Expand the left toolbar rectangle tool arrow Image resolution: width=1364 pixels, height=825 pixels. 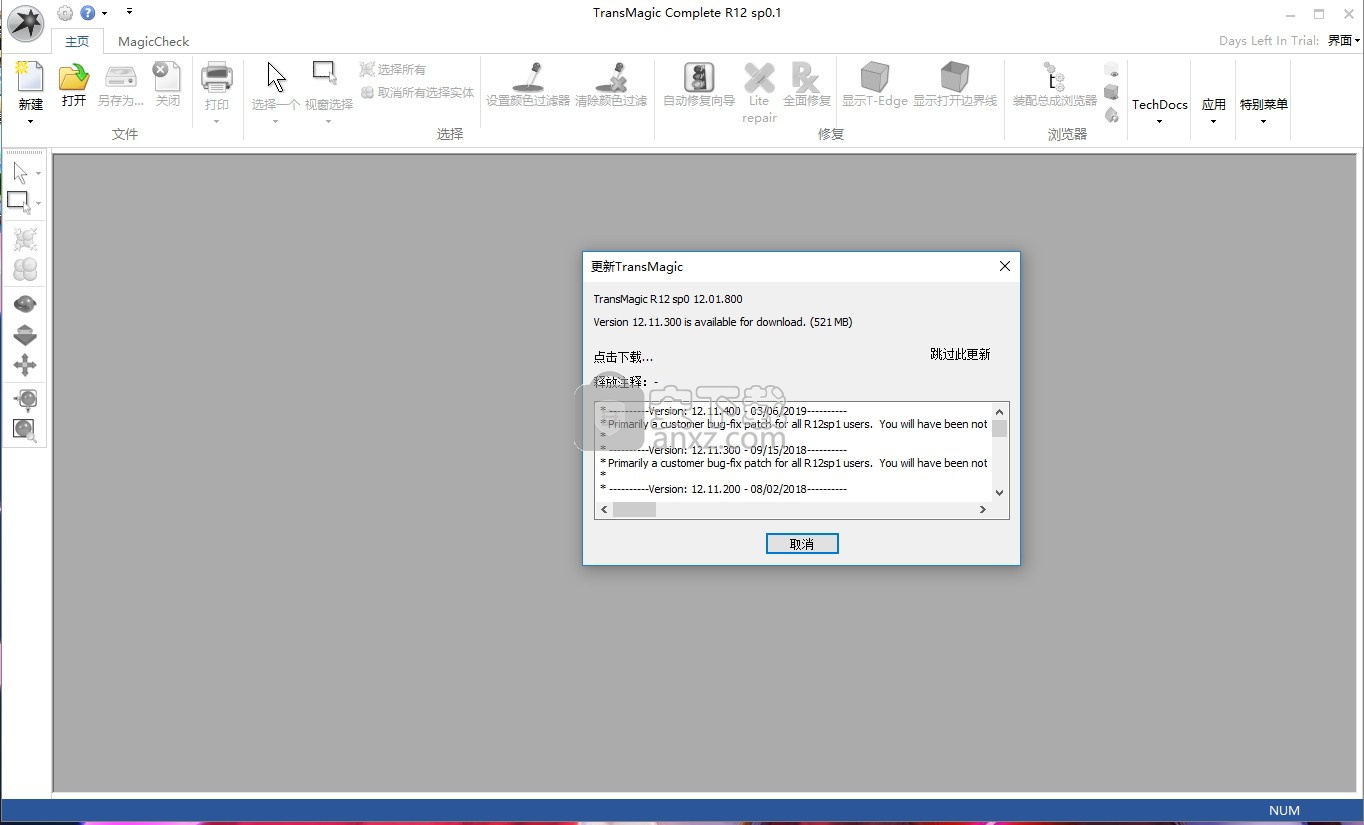39,204
